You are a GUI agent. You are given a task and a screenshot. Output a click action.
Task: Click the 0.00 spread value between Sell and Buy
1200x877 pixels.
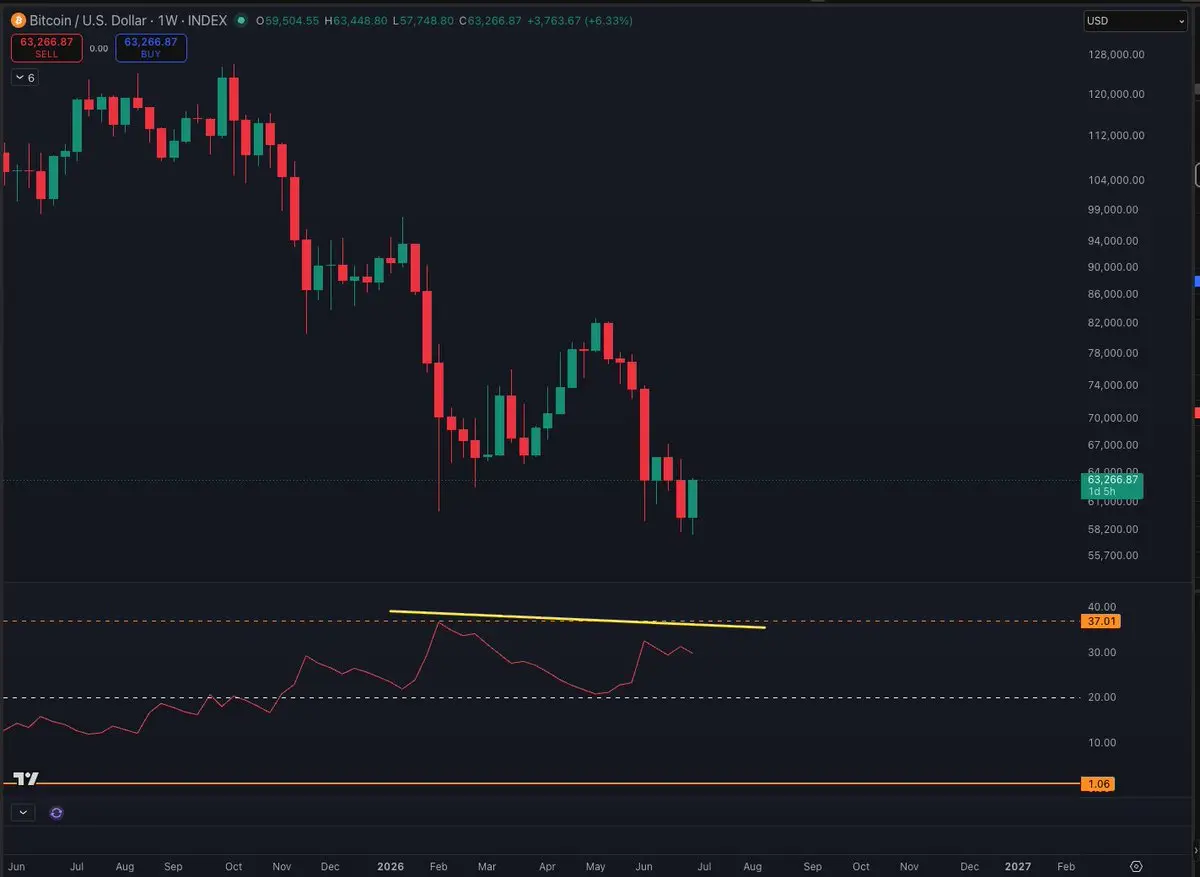tap(98, 48)
